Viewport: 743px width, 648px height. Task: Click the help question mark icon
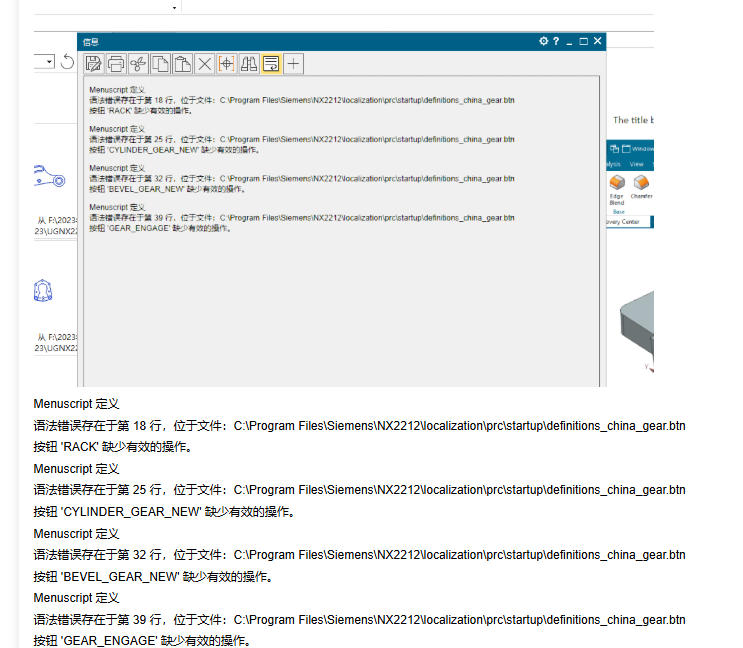[x=556, y=41]
